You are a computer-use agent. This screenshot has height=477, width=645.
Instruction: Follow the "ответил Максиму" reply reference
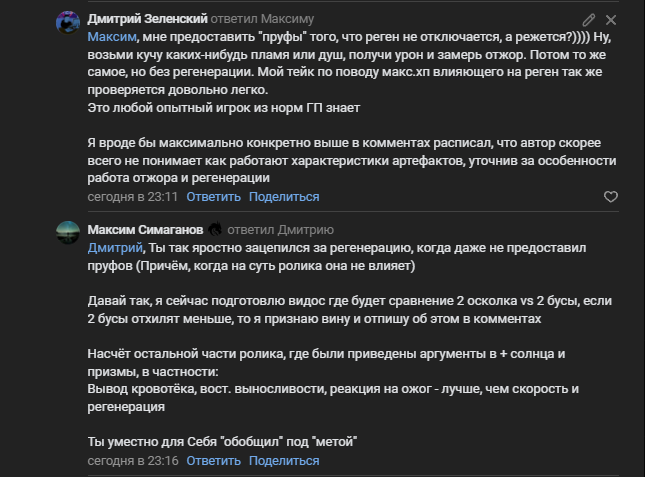pos(262,19)
